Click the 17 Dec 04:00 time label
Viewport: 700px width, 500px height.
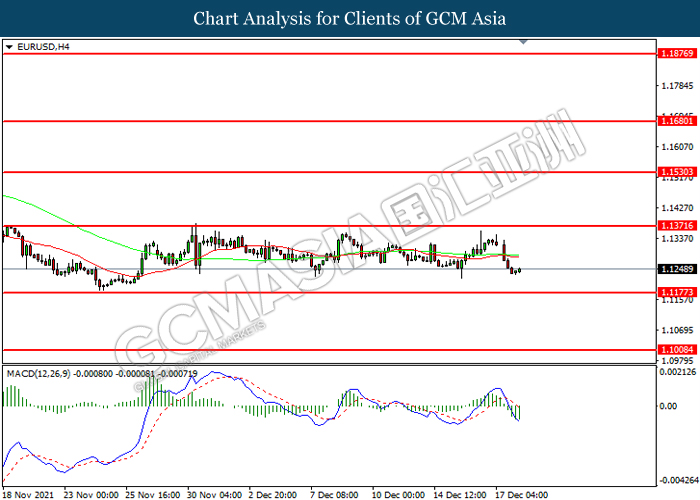pos(521,495)
